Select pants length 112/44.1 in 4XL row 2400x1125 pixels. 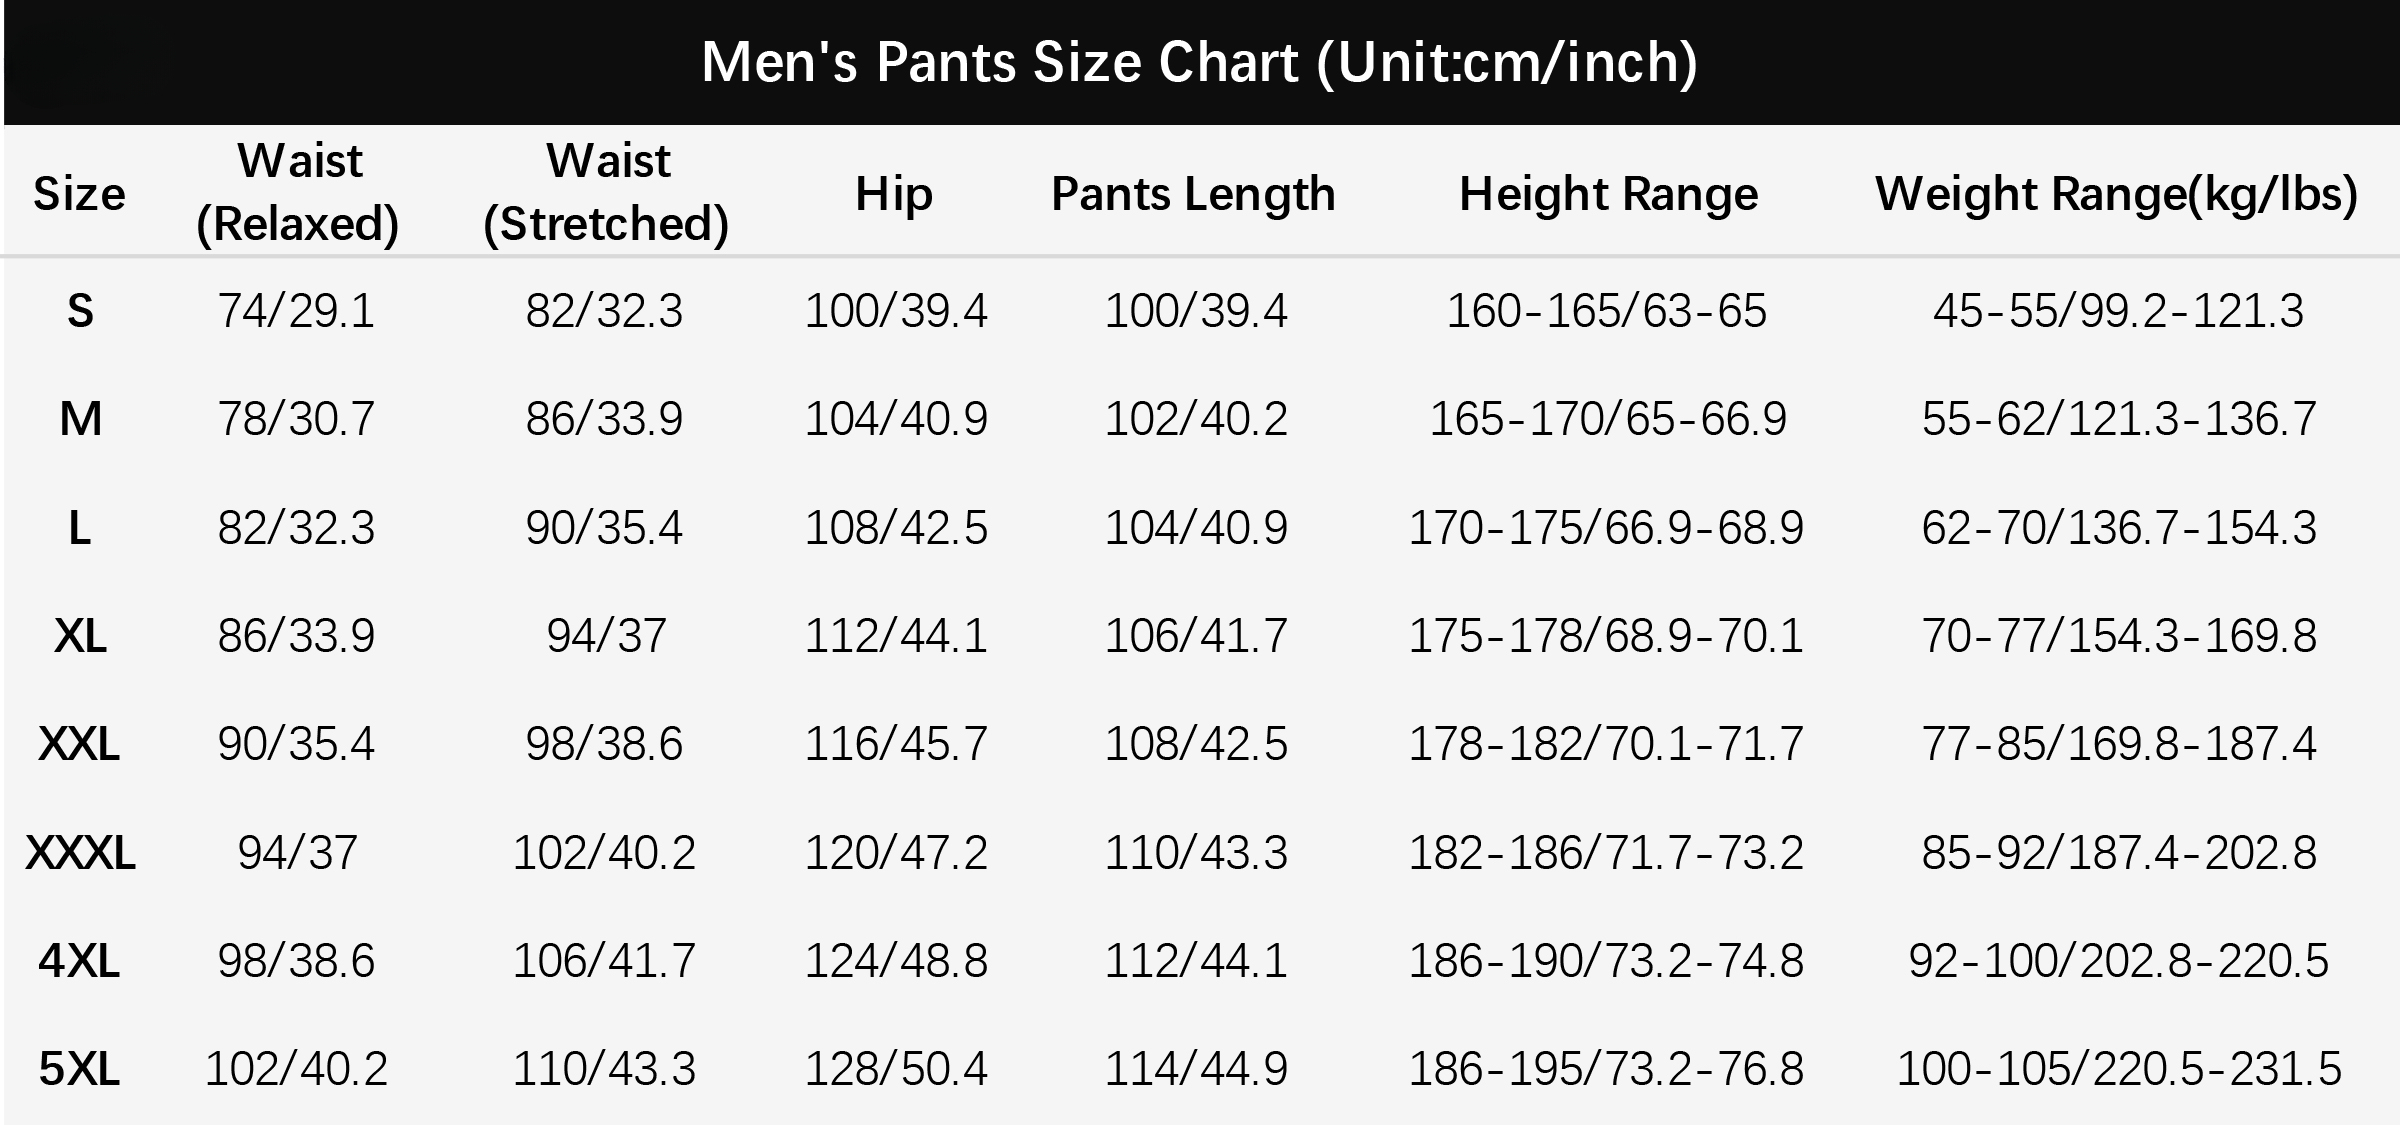tap(1196, 961)
